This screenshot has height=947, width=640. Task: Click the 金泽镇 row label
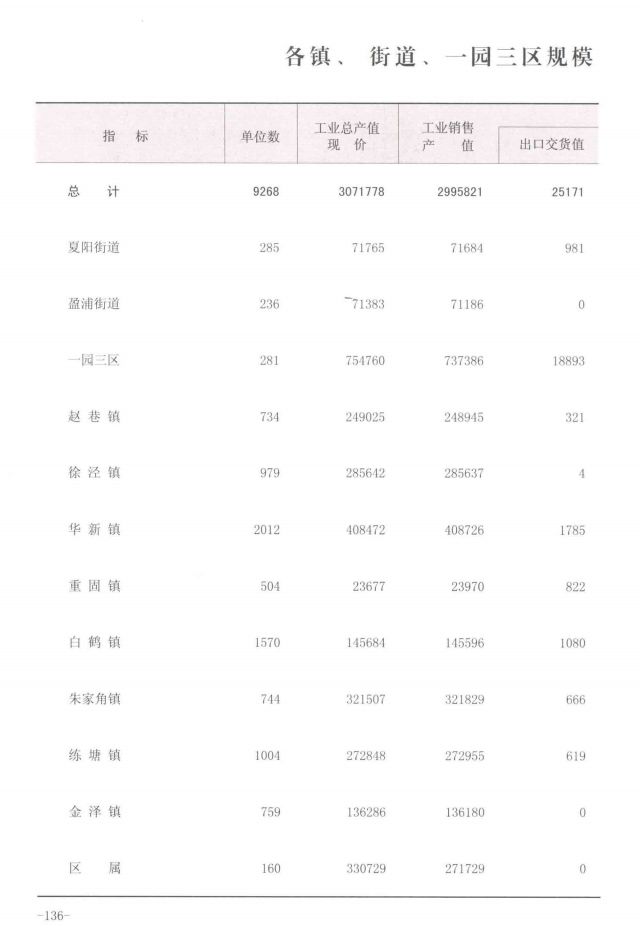pos(93,812)
